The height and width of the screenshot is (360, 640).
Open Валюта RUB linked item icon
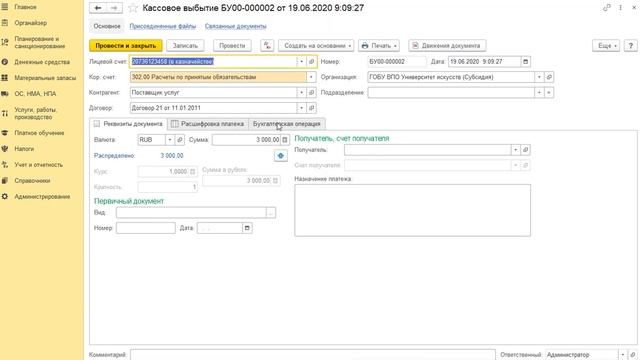[x=180, y=140]
